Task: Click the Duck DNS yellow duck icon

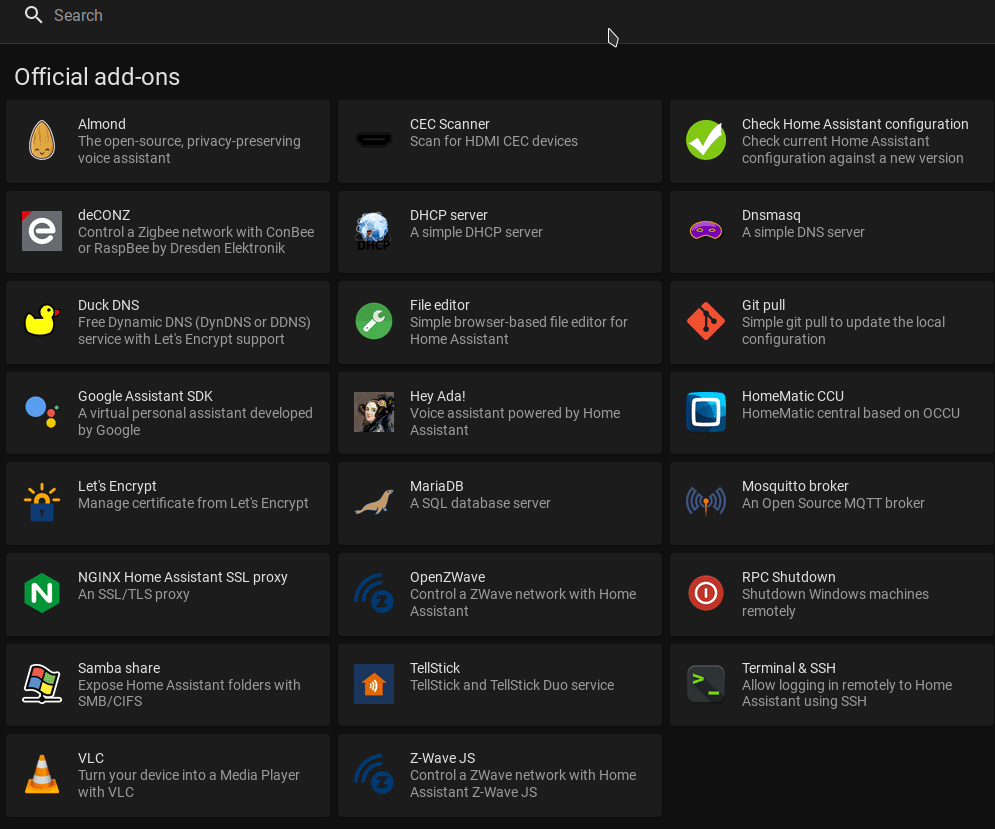Action: point(42,321)
